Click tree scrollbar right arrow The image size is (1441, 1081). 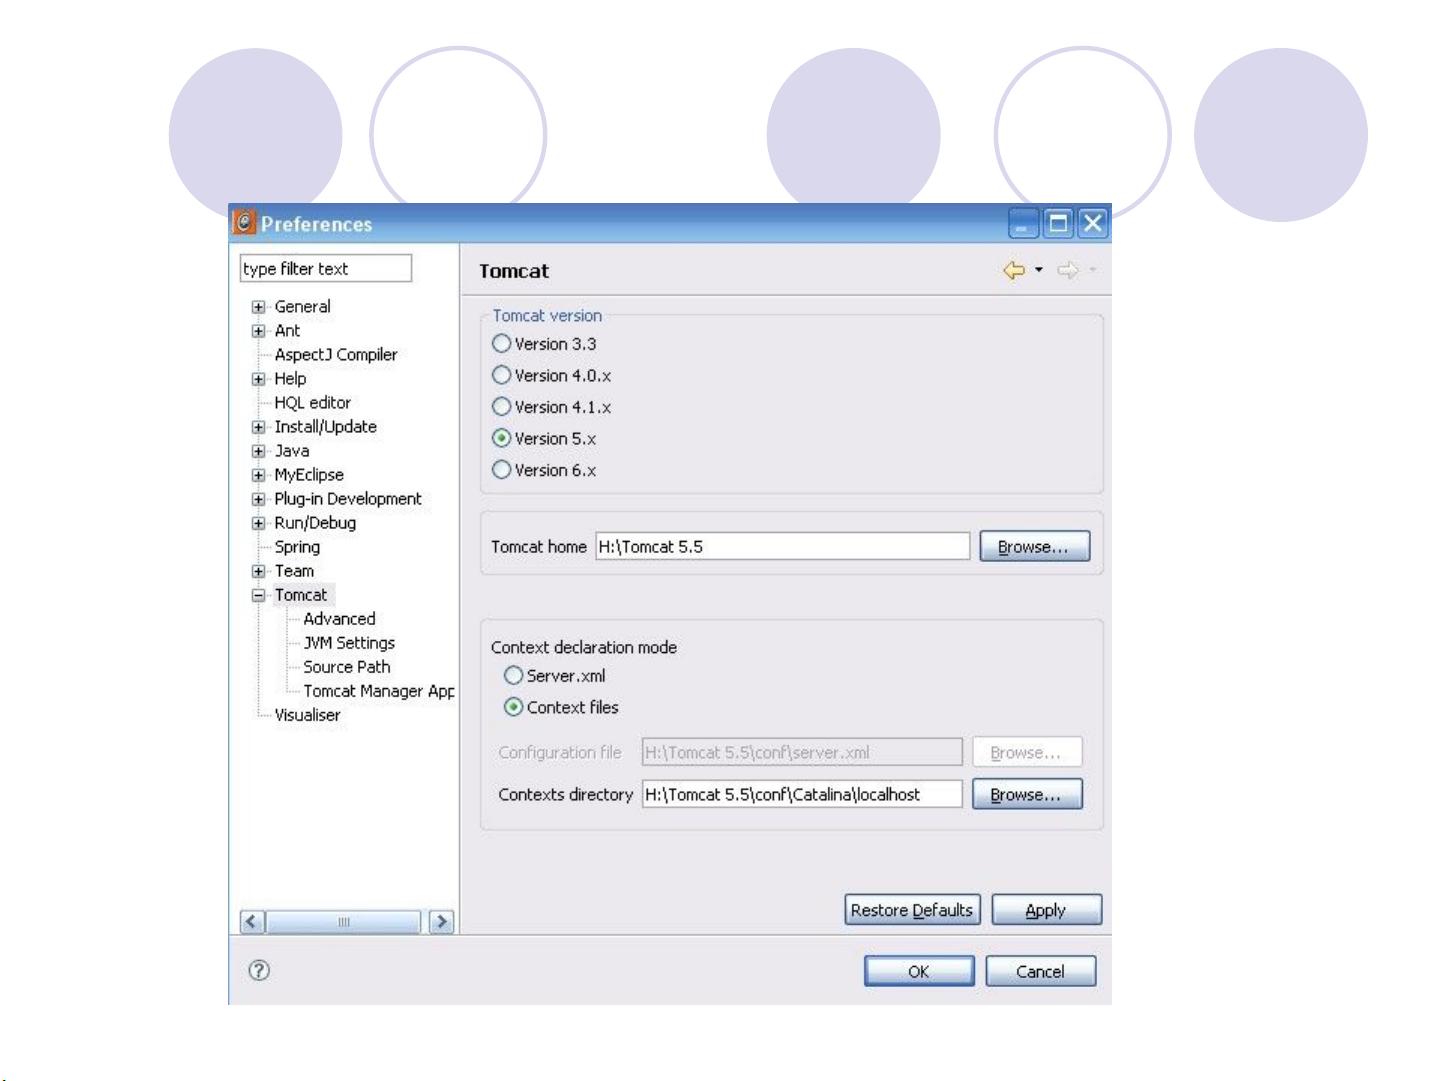441,922
